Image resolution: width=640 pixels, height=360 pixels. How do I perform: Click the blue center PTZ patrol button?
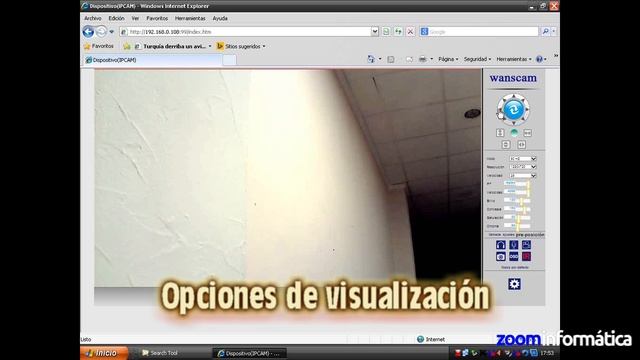click(513, 109)
